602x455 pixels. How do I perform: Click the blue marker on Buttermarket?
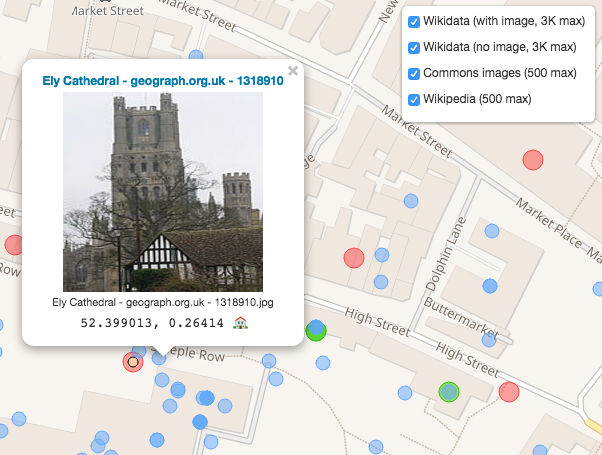coord(490,286)
